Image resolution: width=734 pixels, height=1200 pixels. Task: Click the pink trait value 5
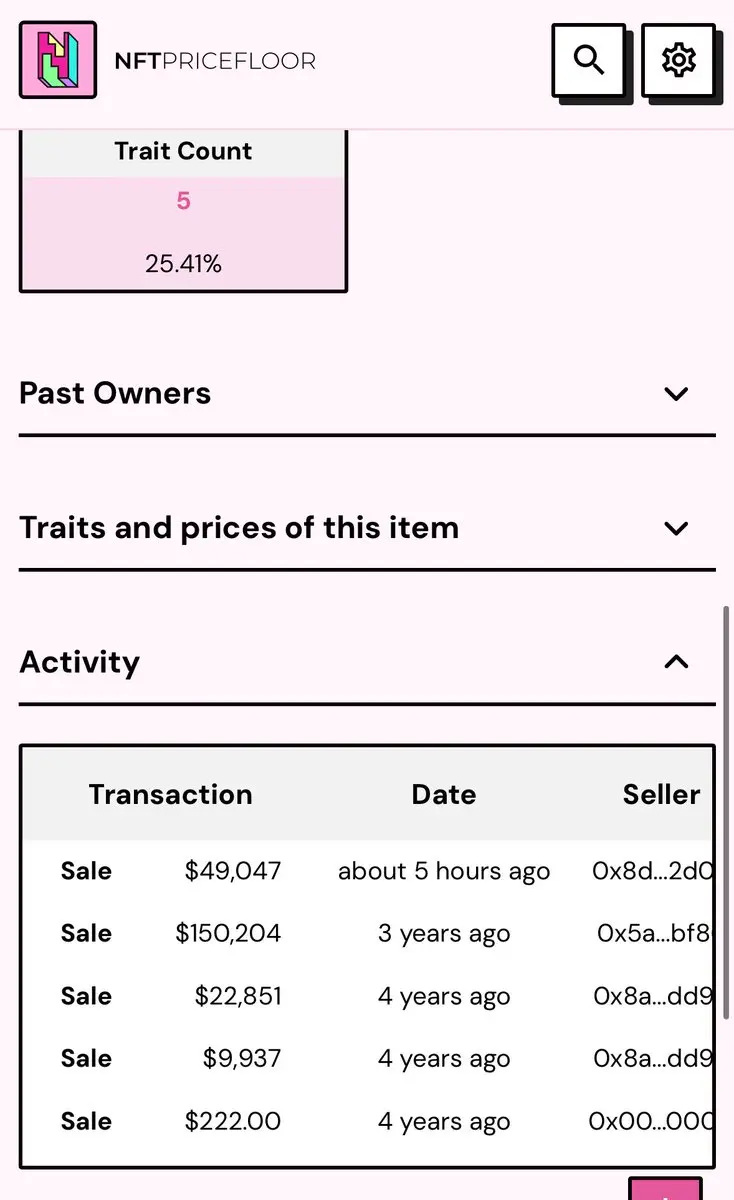click(x=183, y=201)
